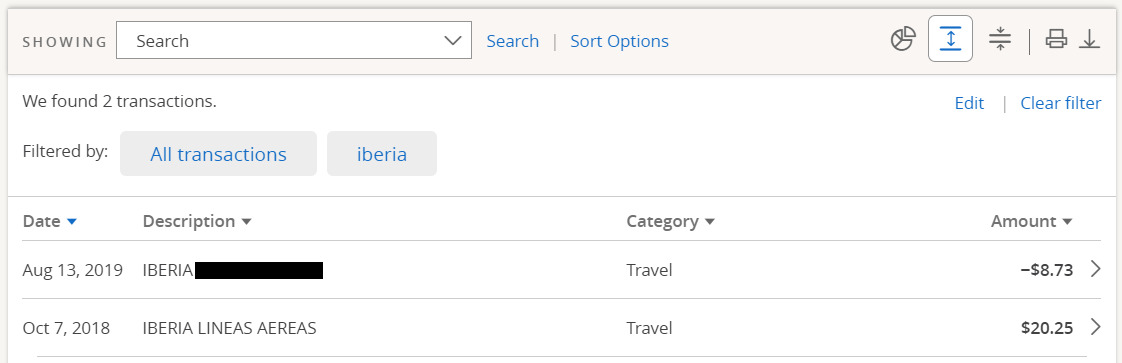The width and height of the screenshot is (1122, 363).
Task: Select the expanded row spacing icon
Action: tap(950, 39)
